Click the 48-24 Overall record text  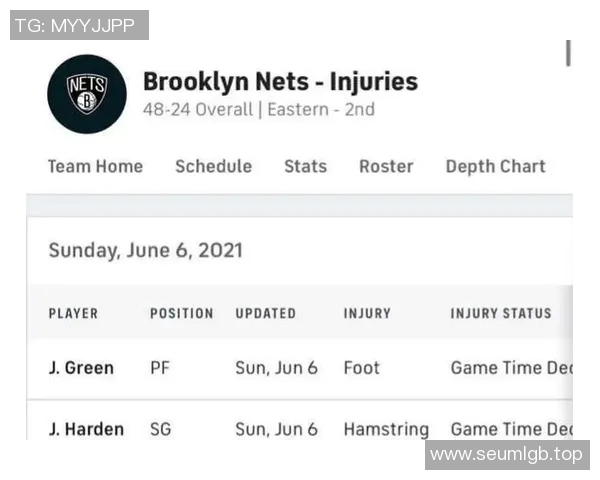tap(198, 109)
